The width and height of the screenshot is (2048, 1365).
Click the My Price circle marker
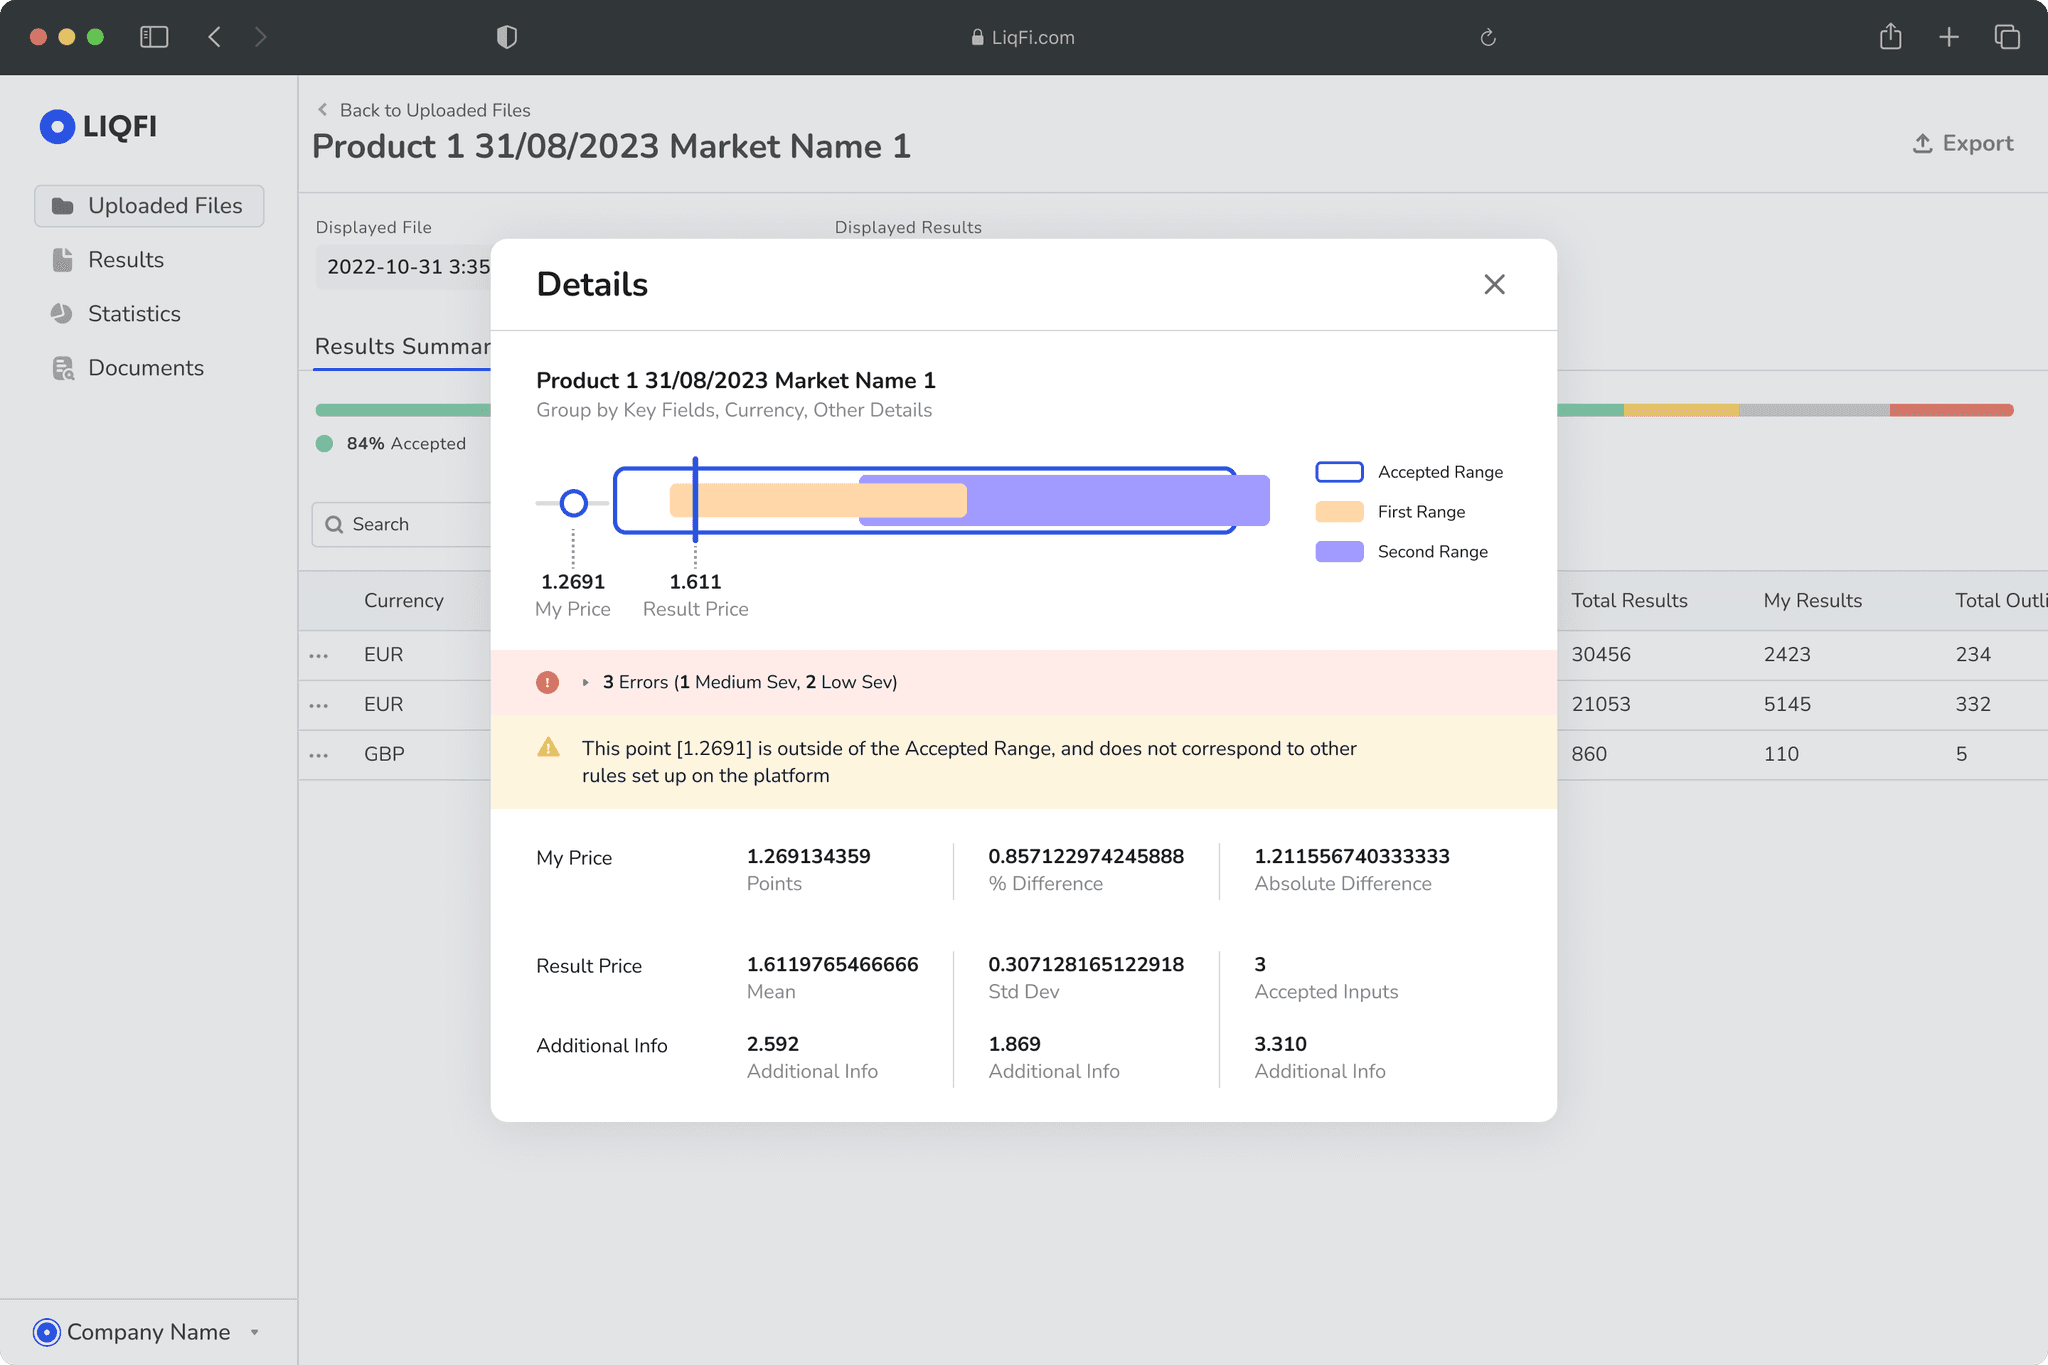point(573,503)
